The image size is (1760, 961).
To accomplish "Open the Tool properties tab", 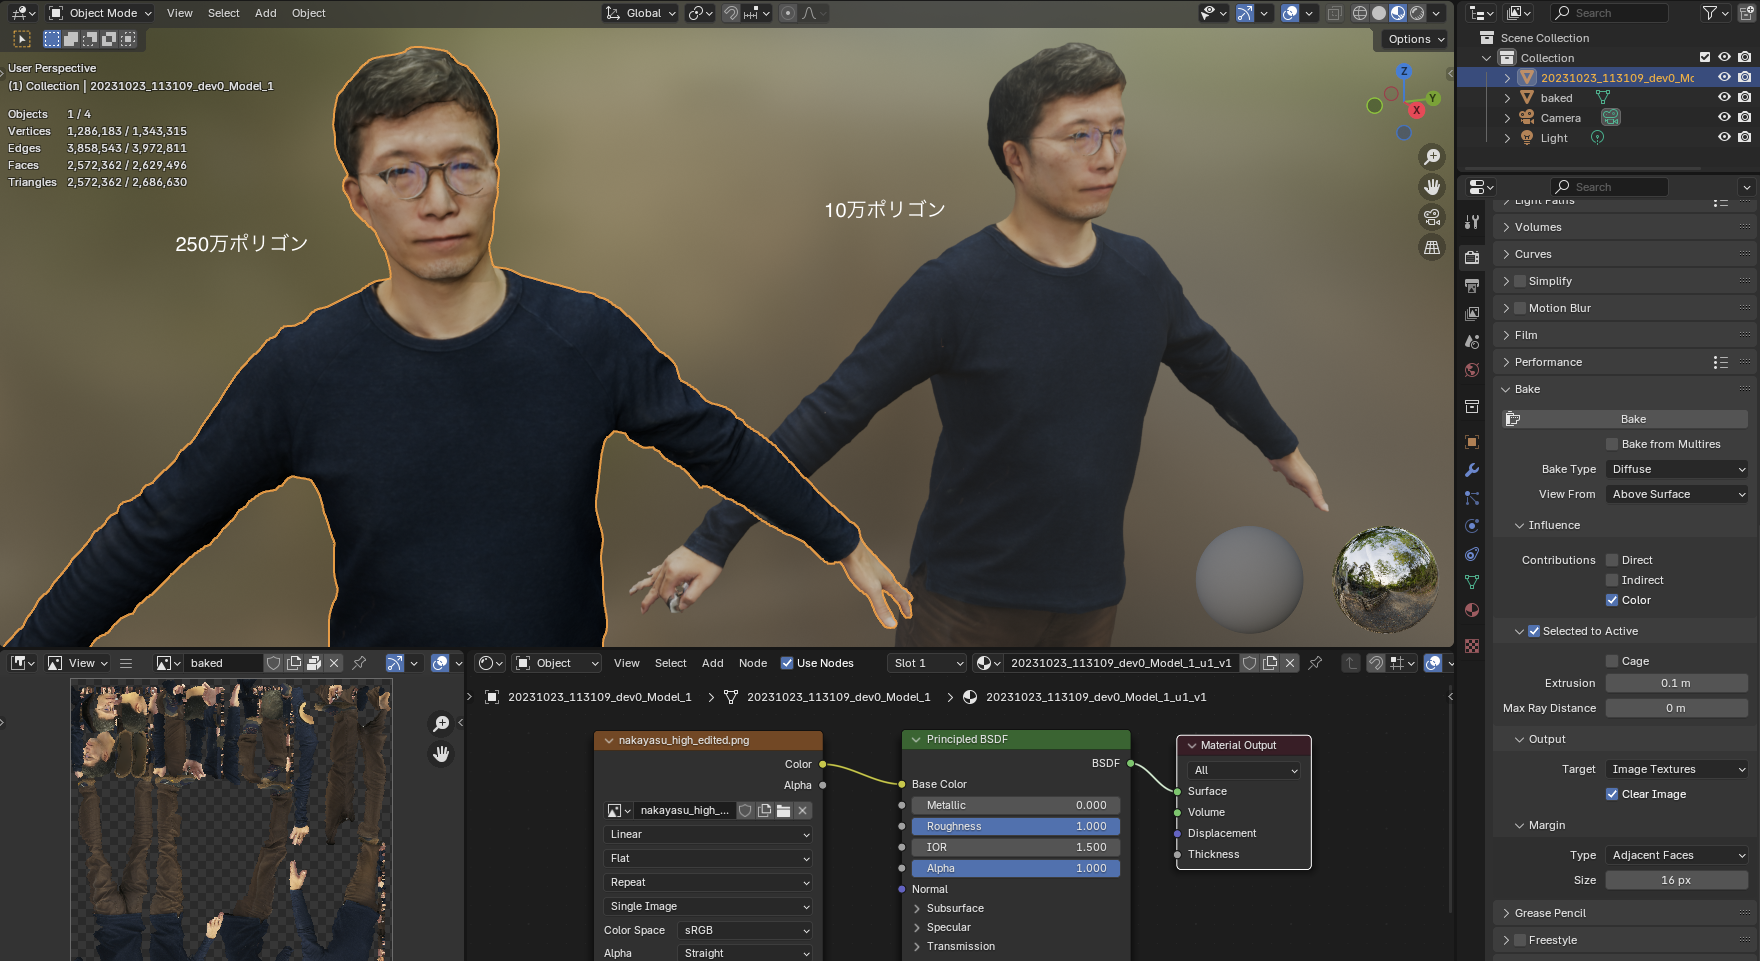I will tap(1472, 222).
